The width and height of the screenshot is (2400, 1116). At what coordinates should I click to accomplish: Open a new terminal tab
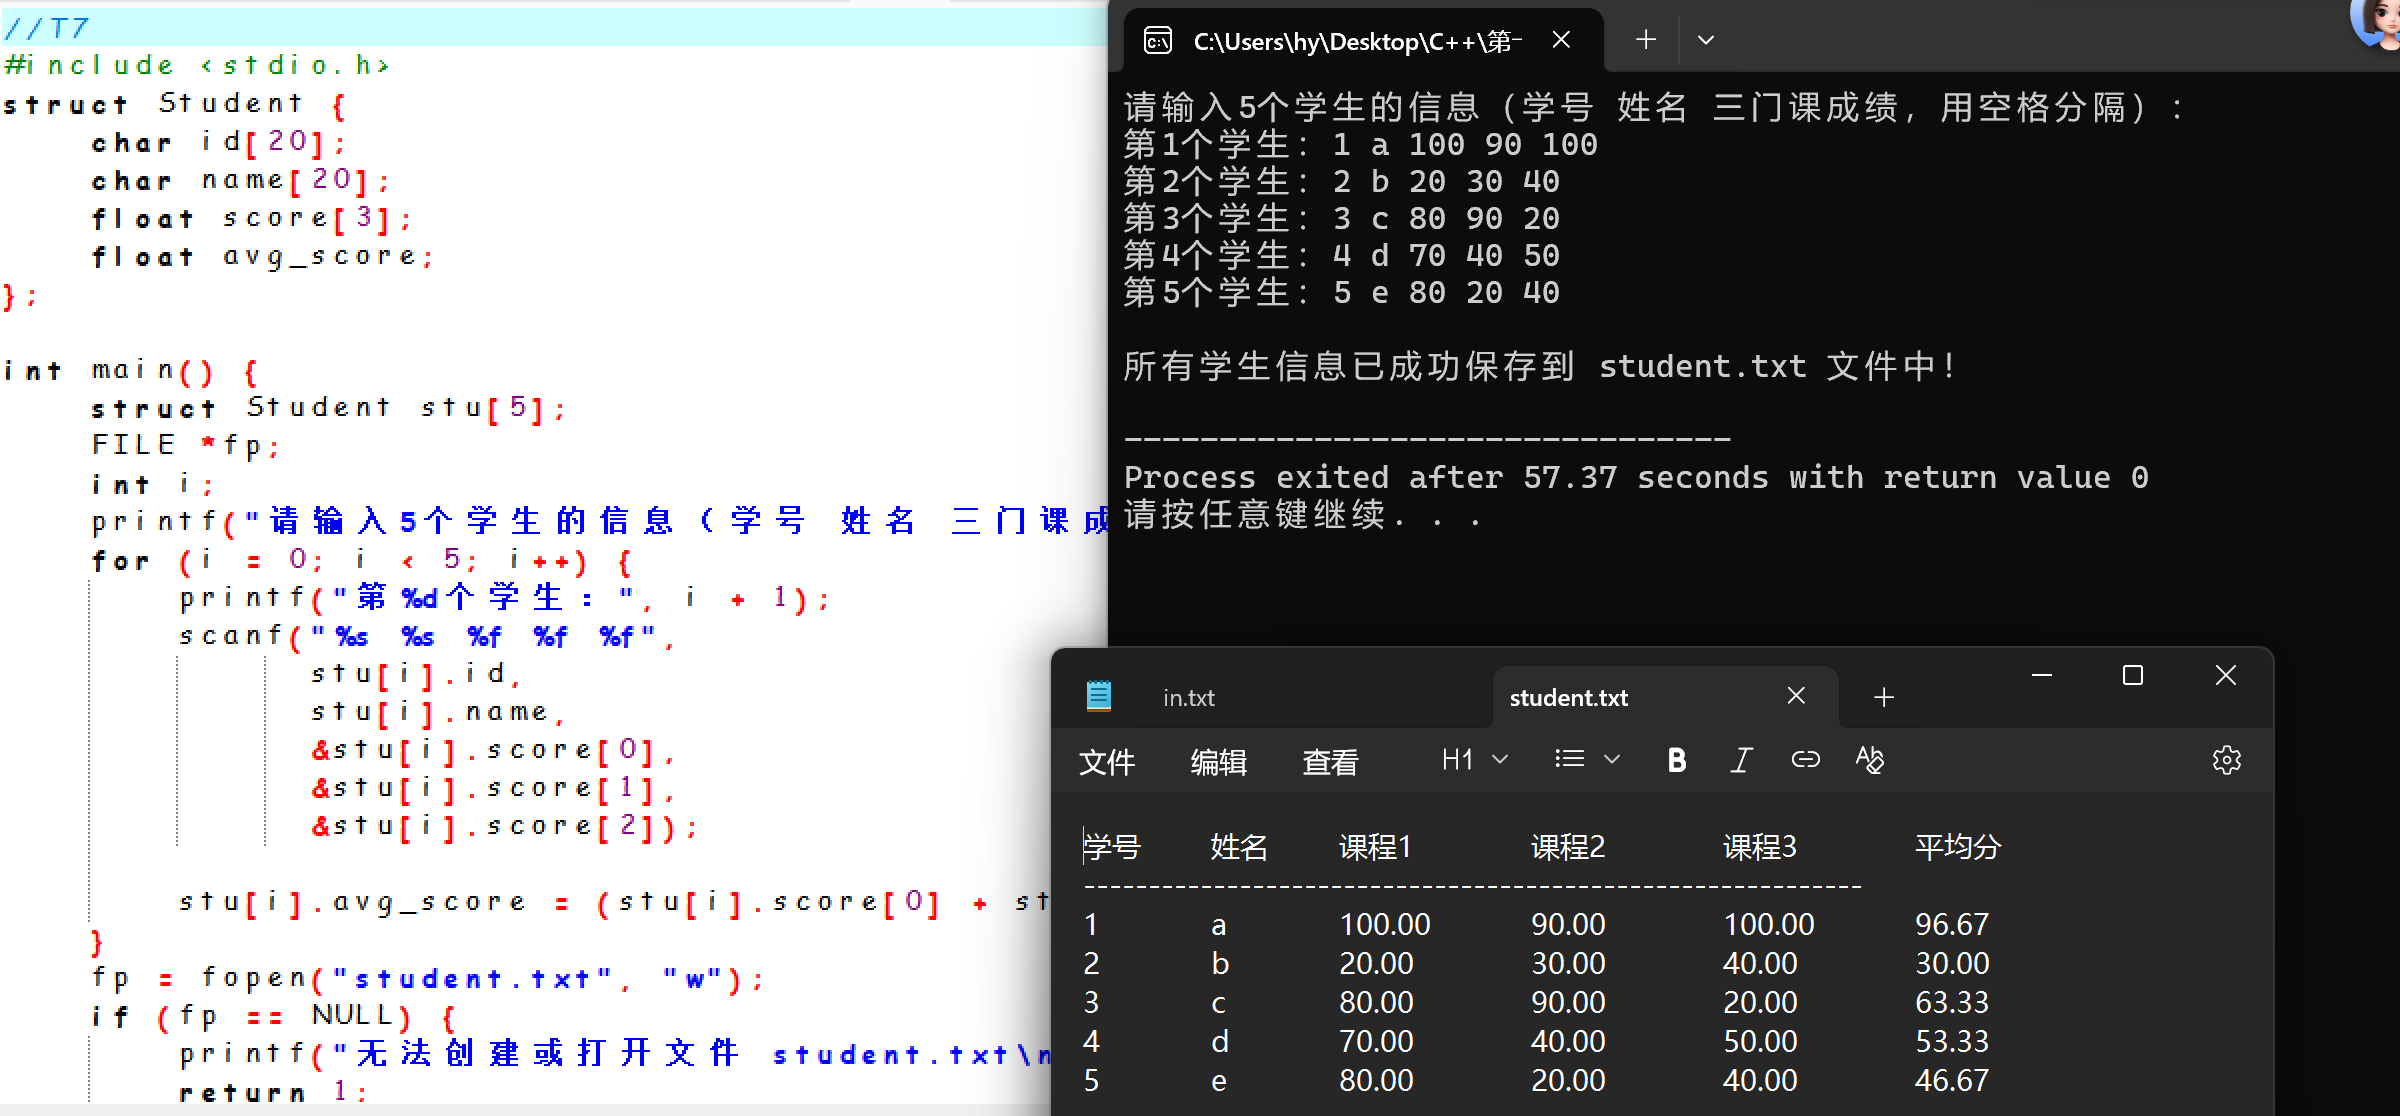click(x=1645, y=40)
